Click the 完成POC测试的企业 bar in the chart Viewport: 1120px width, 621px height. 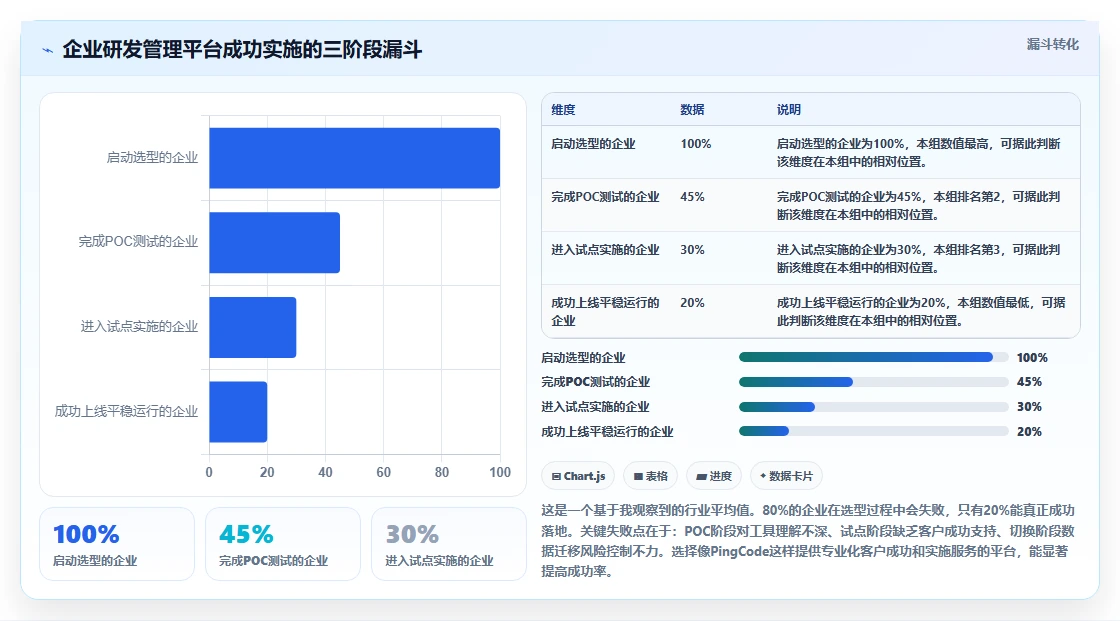tap(274, 242)
